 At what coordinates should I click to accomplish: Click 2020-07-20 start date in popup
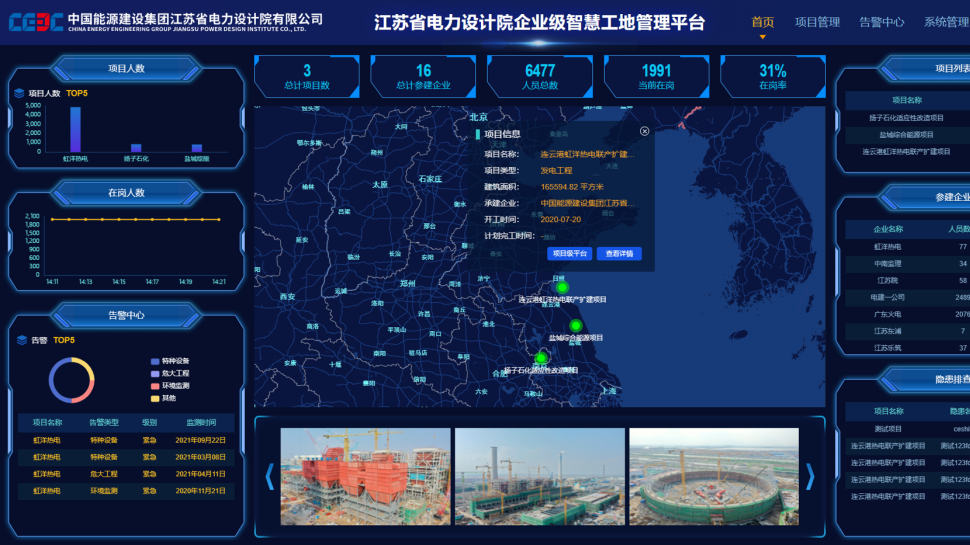(x=560, y=219)
